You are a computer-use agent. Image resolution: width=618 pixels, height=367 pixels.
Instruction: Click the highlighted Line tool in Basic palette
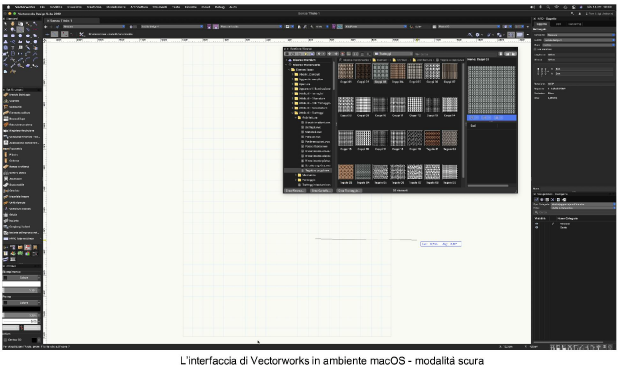point(20,30)
